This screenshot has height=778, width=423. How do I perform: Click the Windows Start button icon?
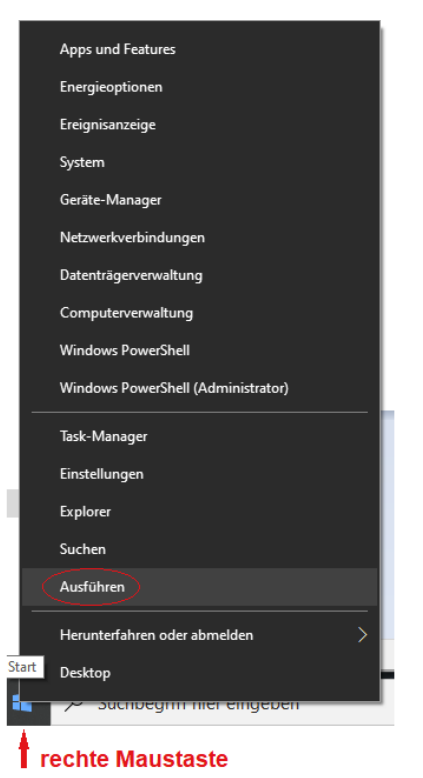click(x=22, y=705)
